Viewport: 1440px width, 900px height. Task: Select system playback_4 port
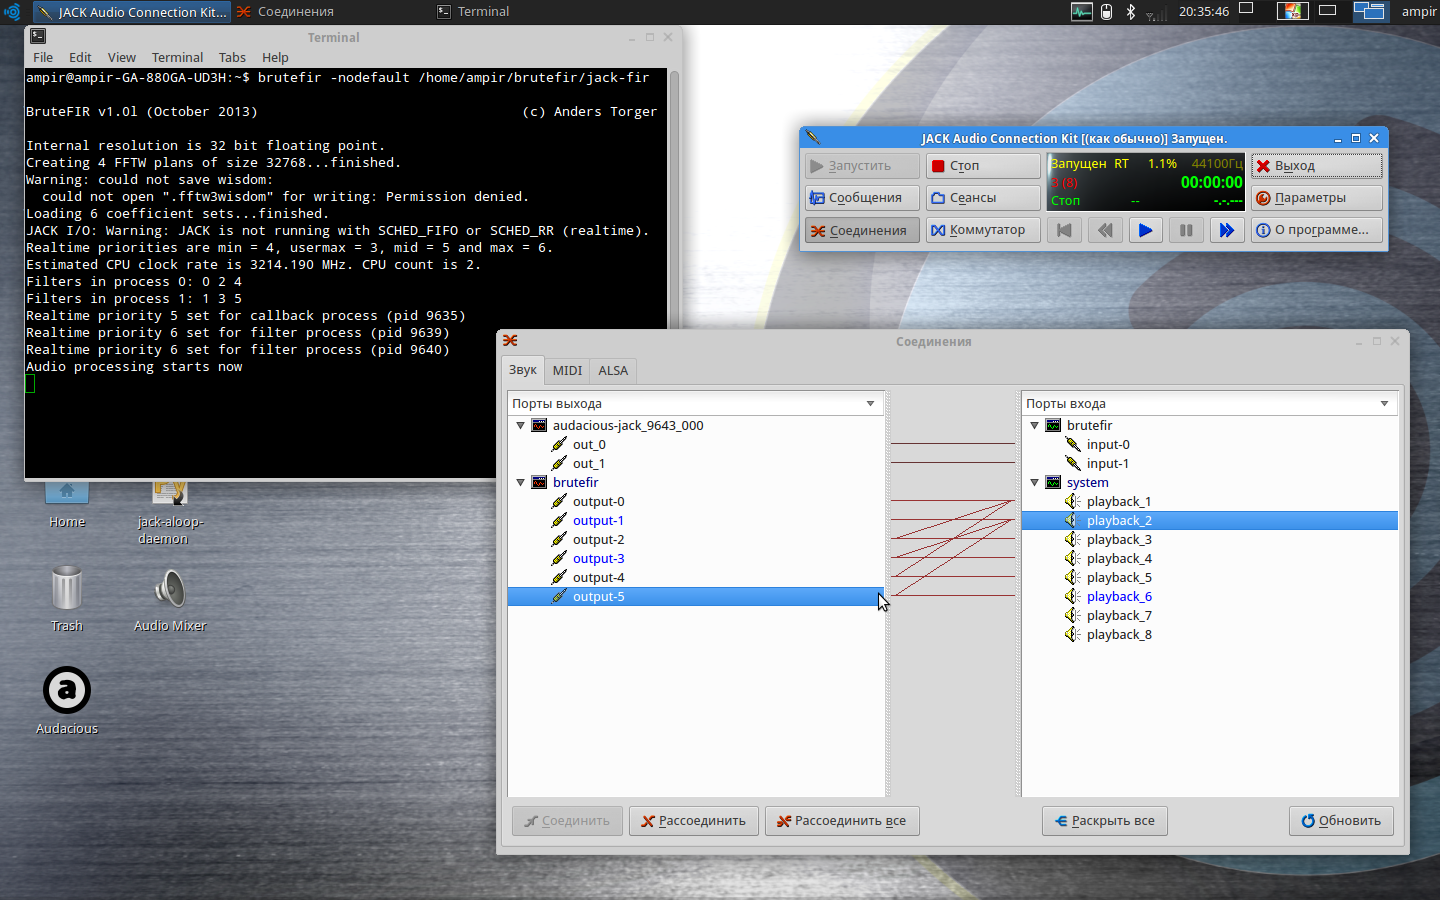(1118, 558)
